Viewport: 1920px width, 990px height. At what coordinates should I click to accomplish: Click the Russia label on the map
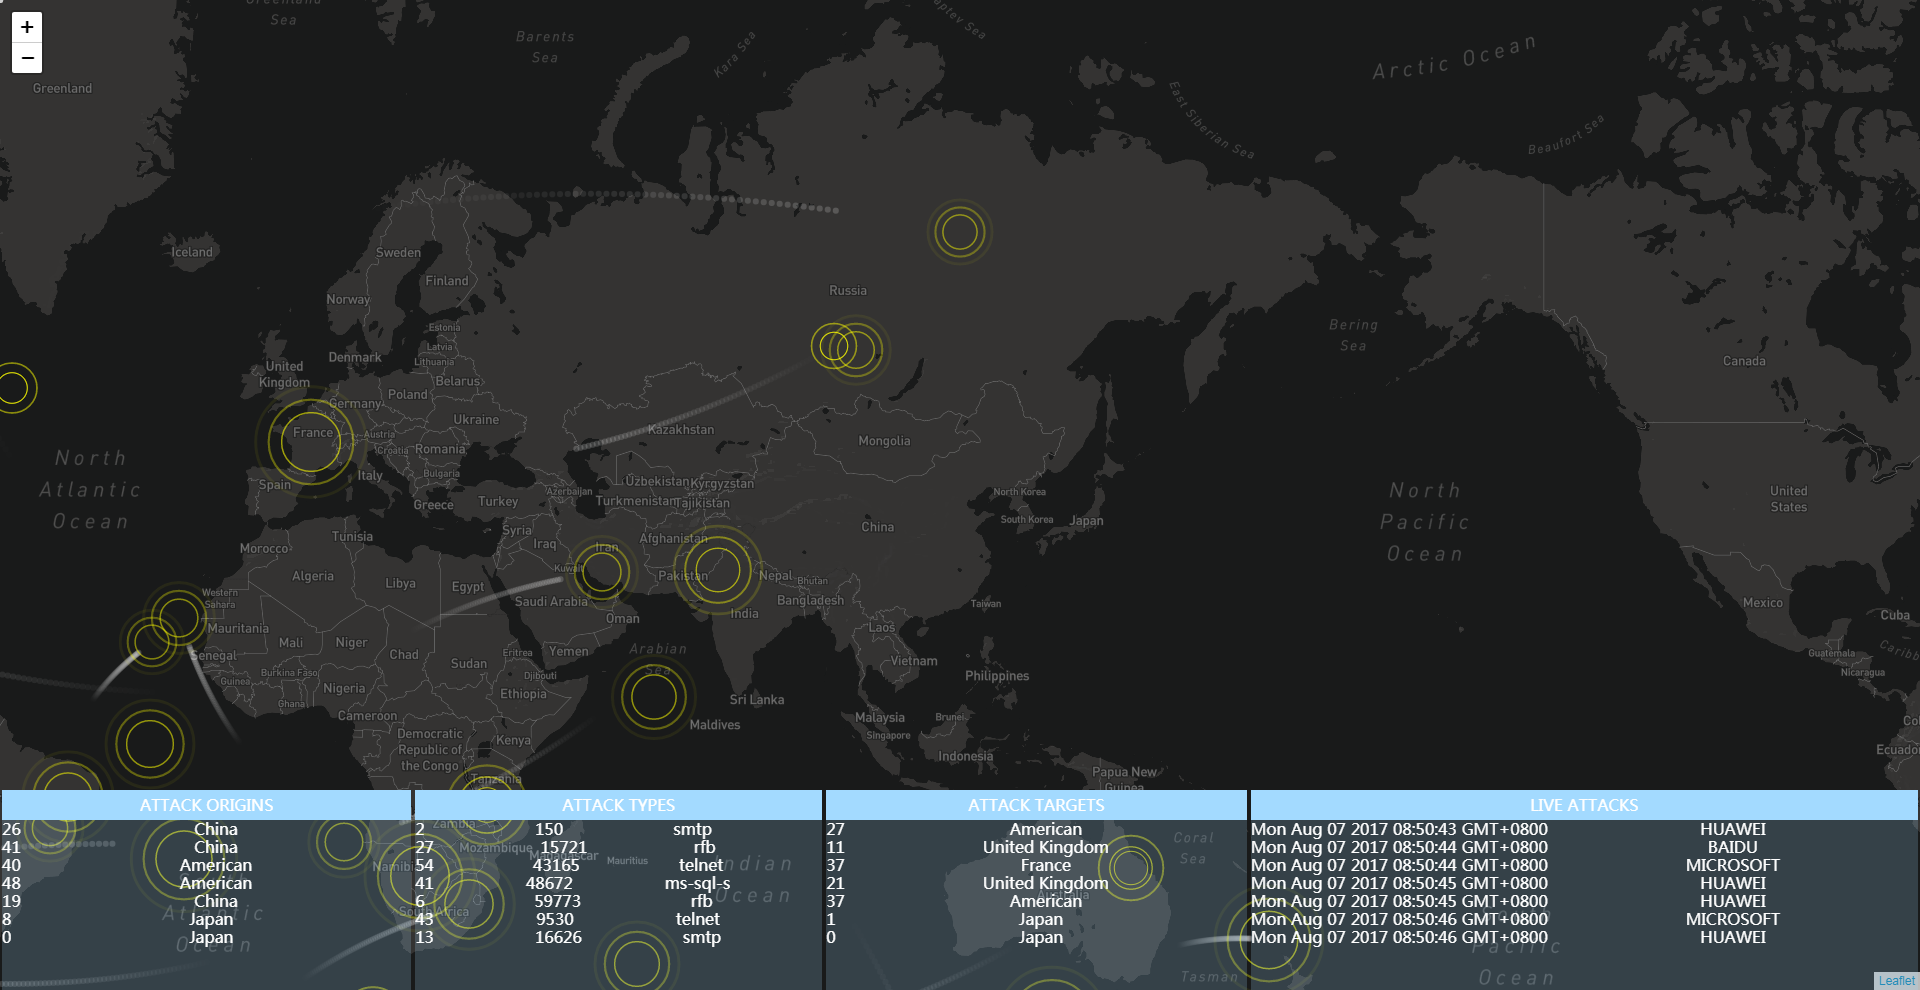(x=848, y=291)
